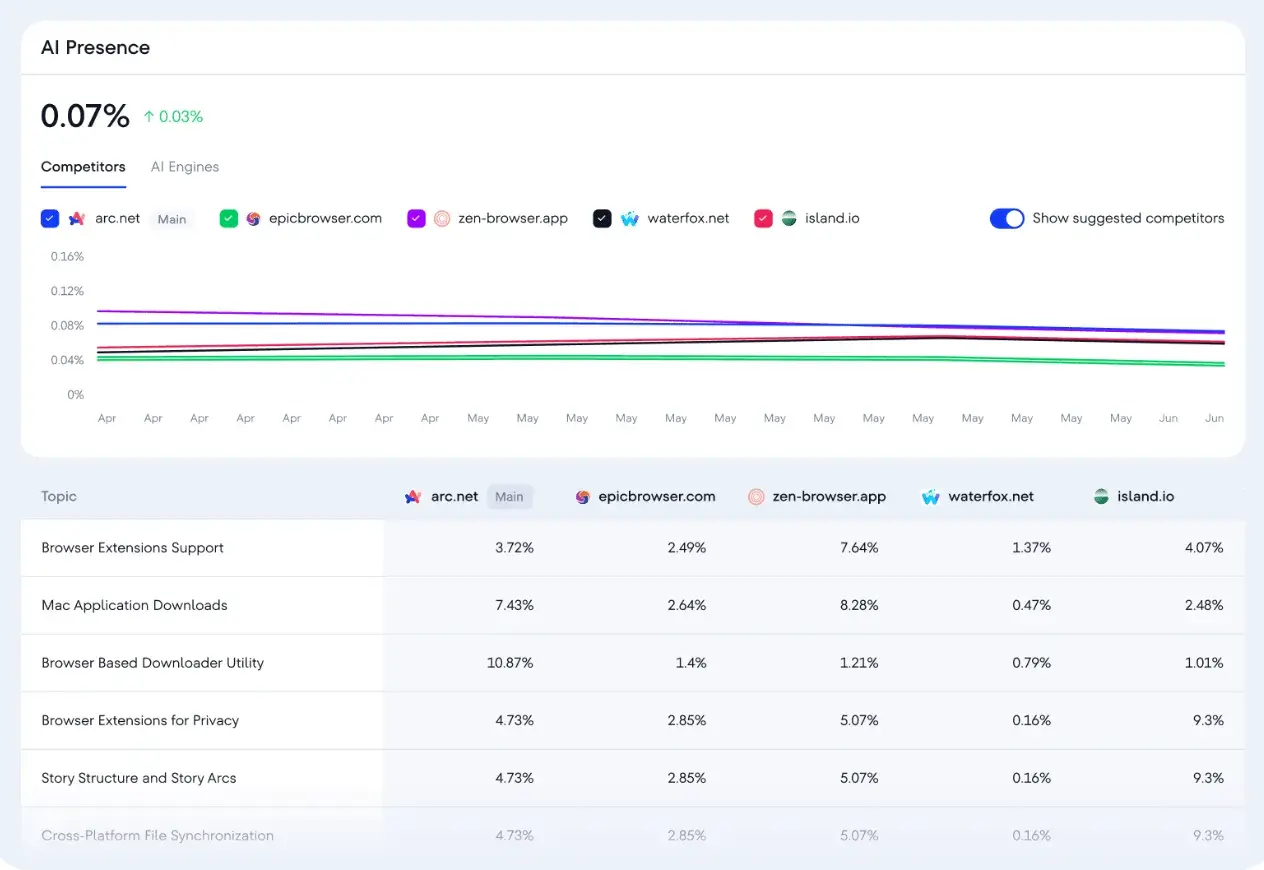
Task: Click the 3.72% arc.net cell
Action: (x=514, y=548)
